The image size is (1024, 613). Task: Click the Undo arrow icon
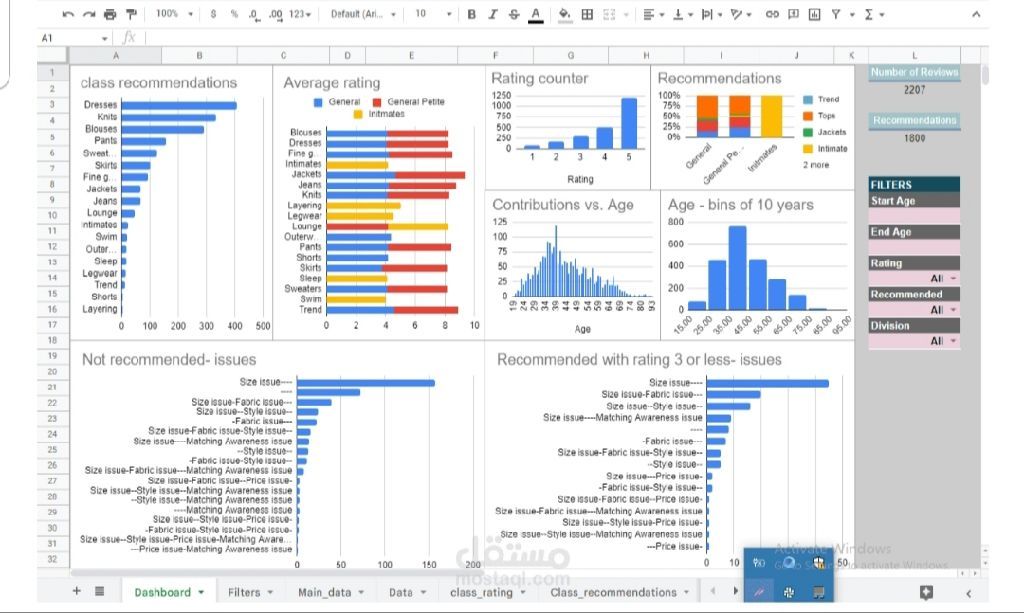pyautogui.click(x=68, y=14)
